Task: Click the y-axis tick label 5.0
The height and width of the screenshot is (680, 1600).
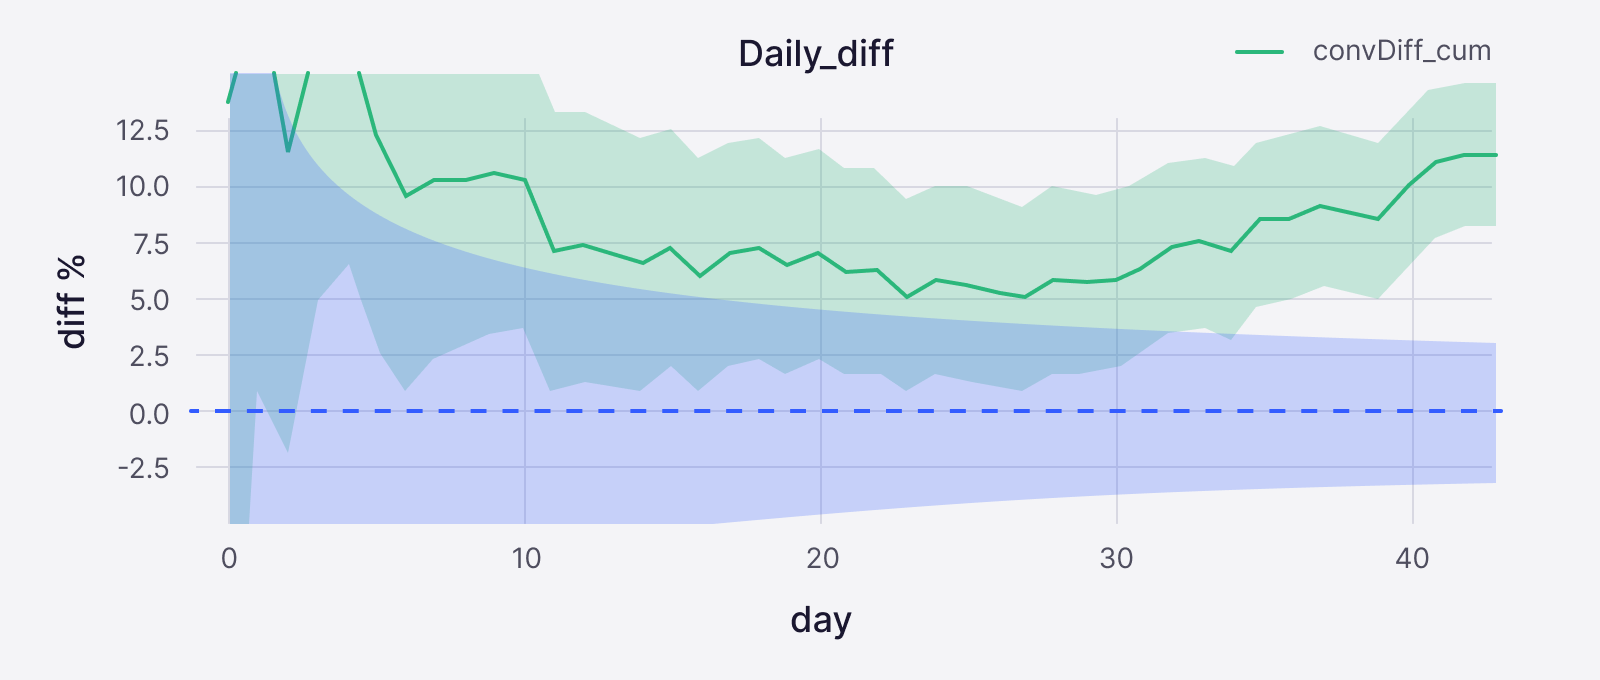Action: tap(150, 300)
